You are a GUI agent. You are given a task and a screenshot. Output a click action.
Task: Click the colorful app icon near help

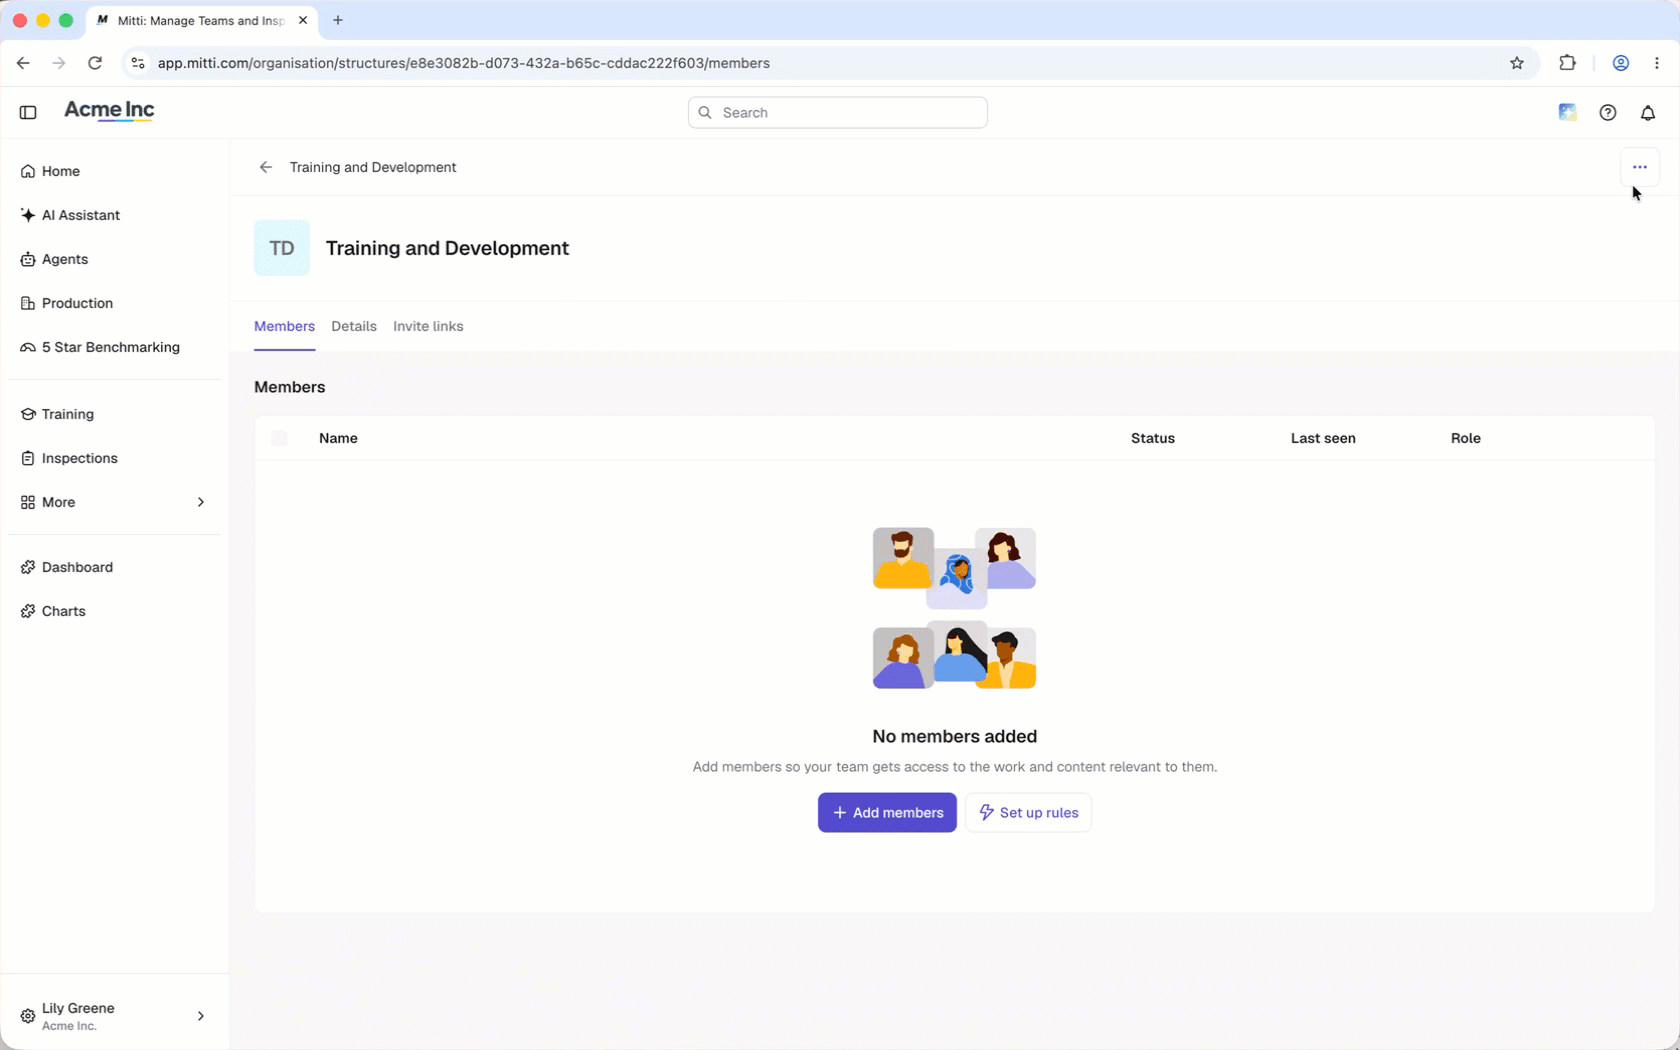click(1568, 112)
